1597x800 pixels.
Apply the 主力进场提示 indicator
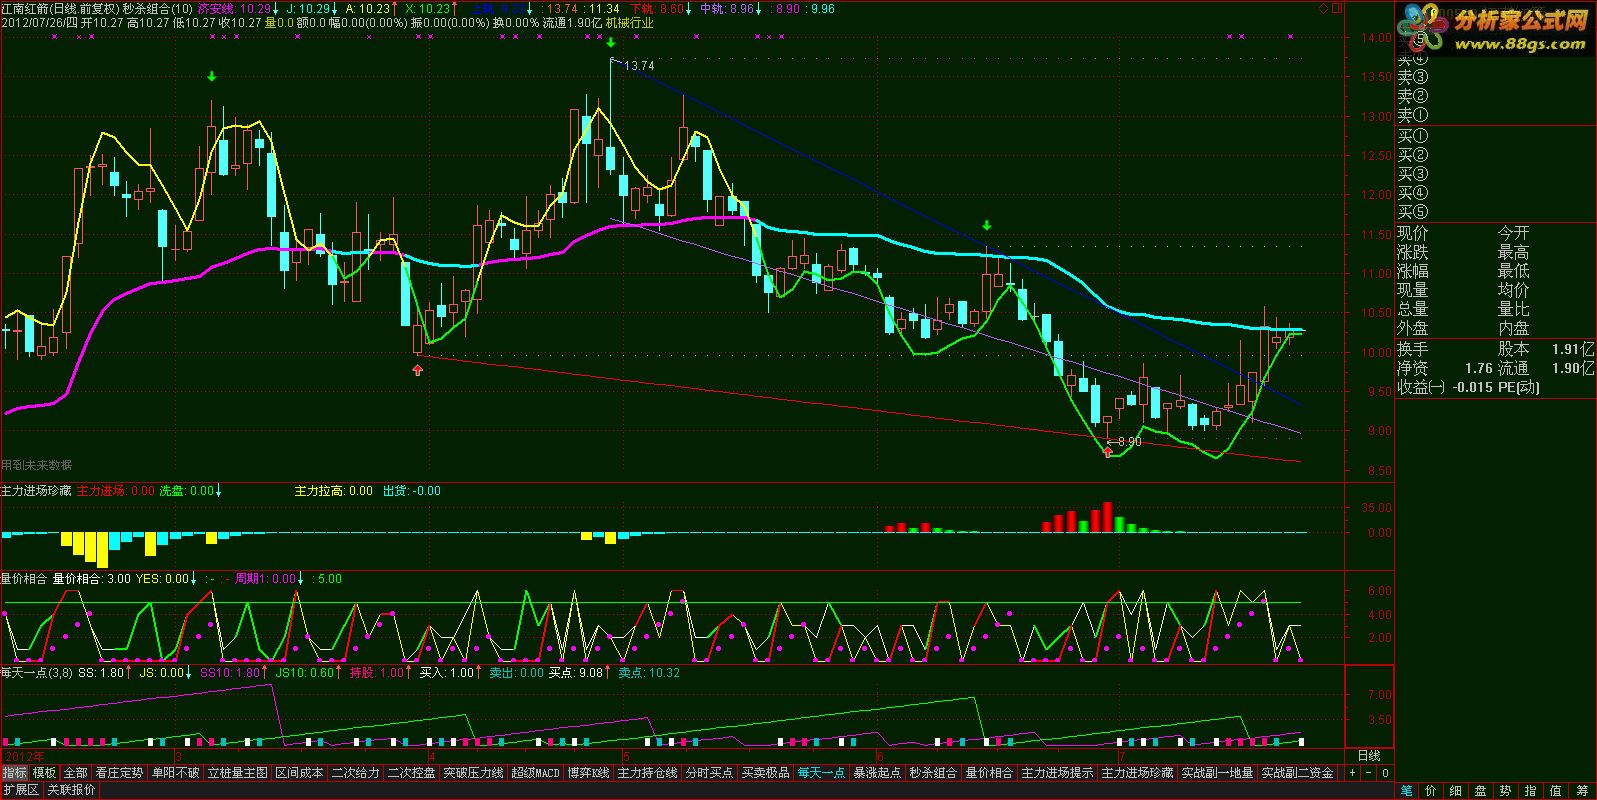[x=1057, y=773]
